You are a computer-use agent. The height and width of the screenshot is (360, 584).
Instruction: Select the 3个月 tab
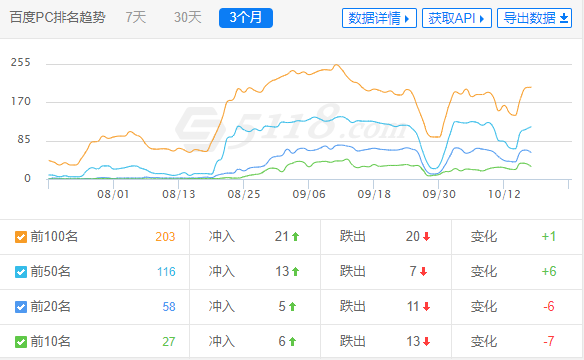246,18
